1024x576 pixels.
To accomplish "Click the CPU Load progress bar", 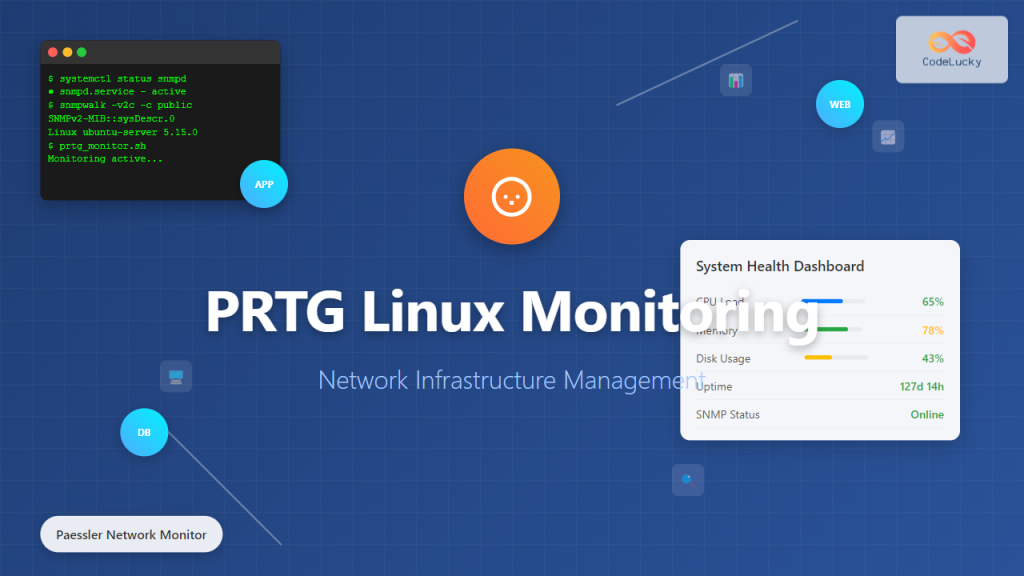I will pos(831,301).
